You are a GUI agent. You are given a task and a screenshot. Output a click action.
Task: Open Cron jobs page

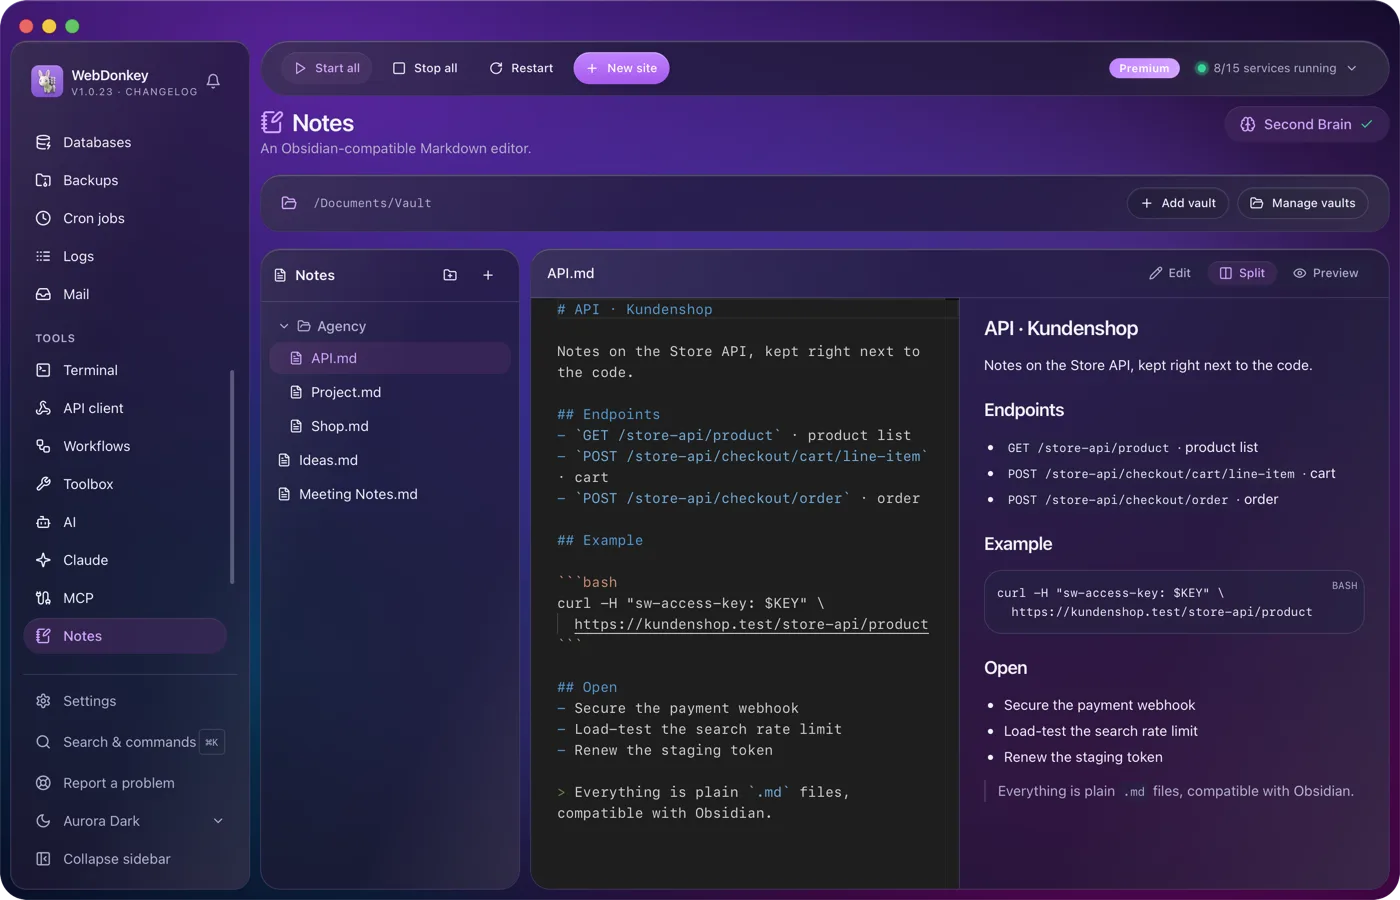pyautogui.click(x=126, y=218)
